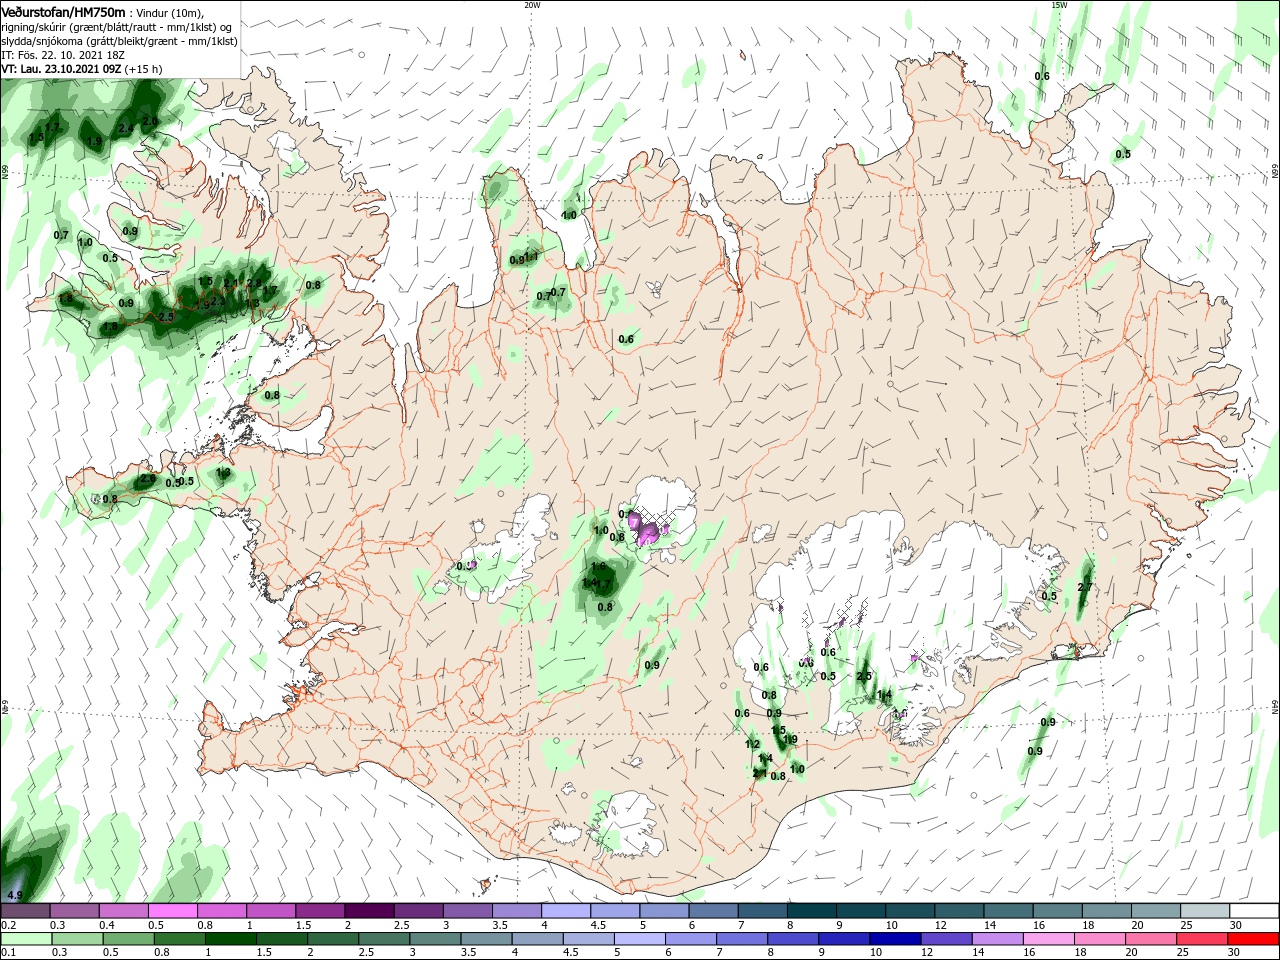1280x960 pixels.
Task: Click the medium green 0.5 rain legend swatch
Action: point(128,939)
